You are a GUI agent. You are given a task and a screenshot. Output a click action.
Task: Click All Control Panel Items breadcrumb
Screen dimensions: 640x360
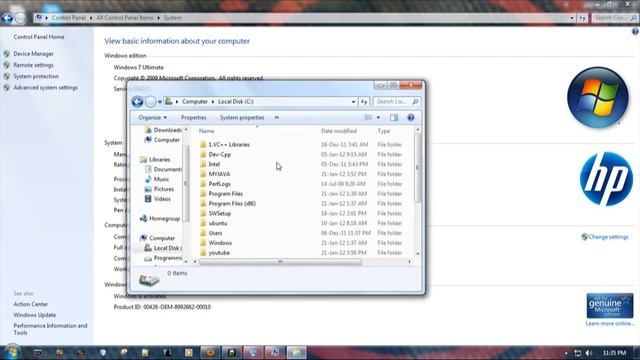tap(124, 18)
